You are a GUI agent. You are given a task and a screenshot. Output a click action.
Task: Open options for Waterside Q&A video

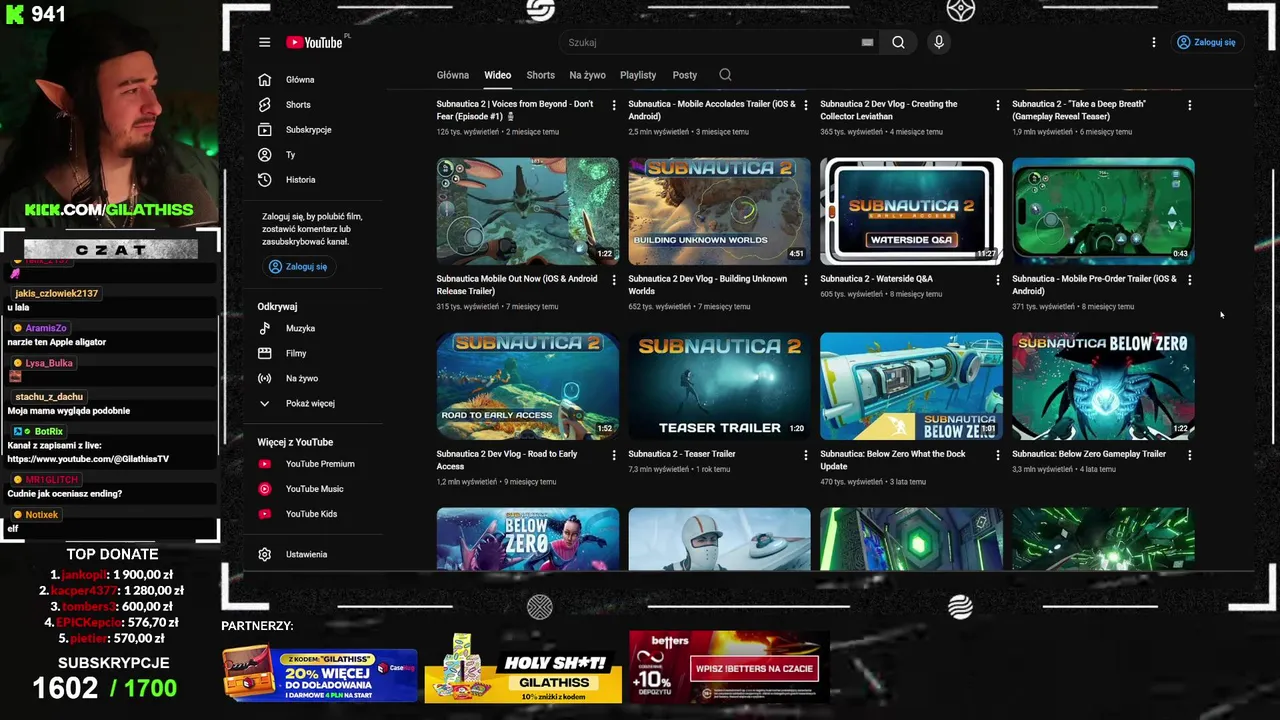(997, 280)
